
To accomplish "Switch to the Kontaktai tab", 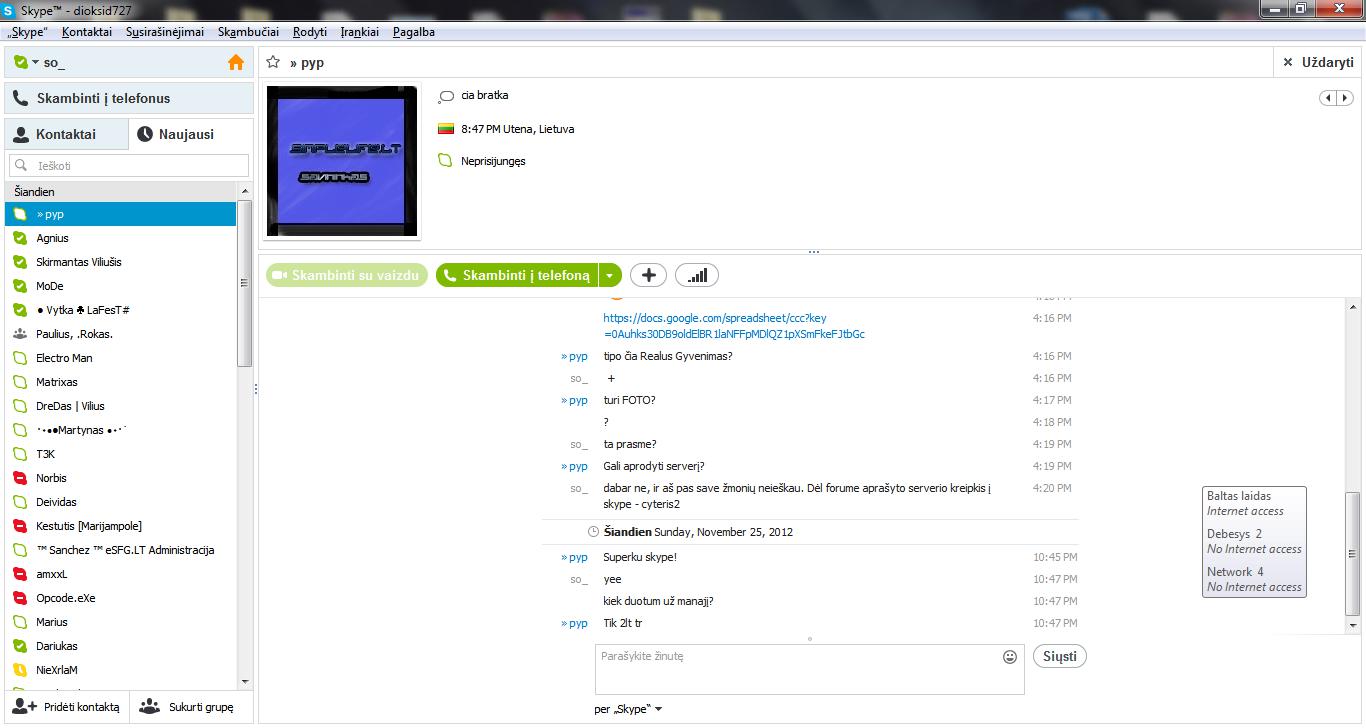I will pyautogui.click(x=66, y=134).
